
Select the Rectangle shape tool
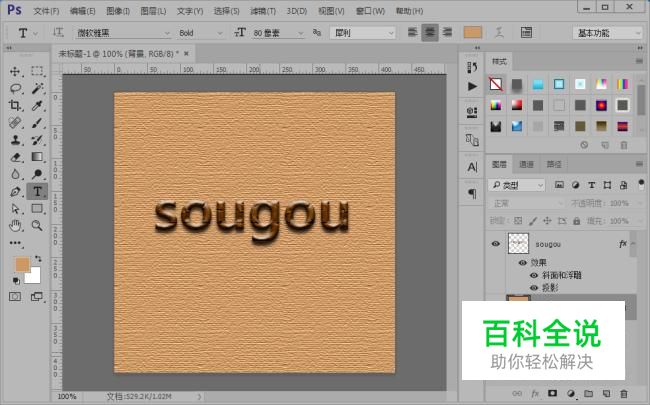coord(37,209)
